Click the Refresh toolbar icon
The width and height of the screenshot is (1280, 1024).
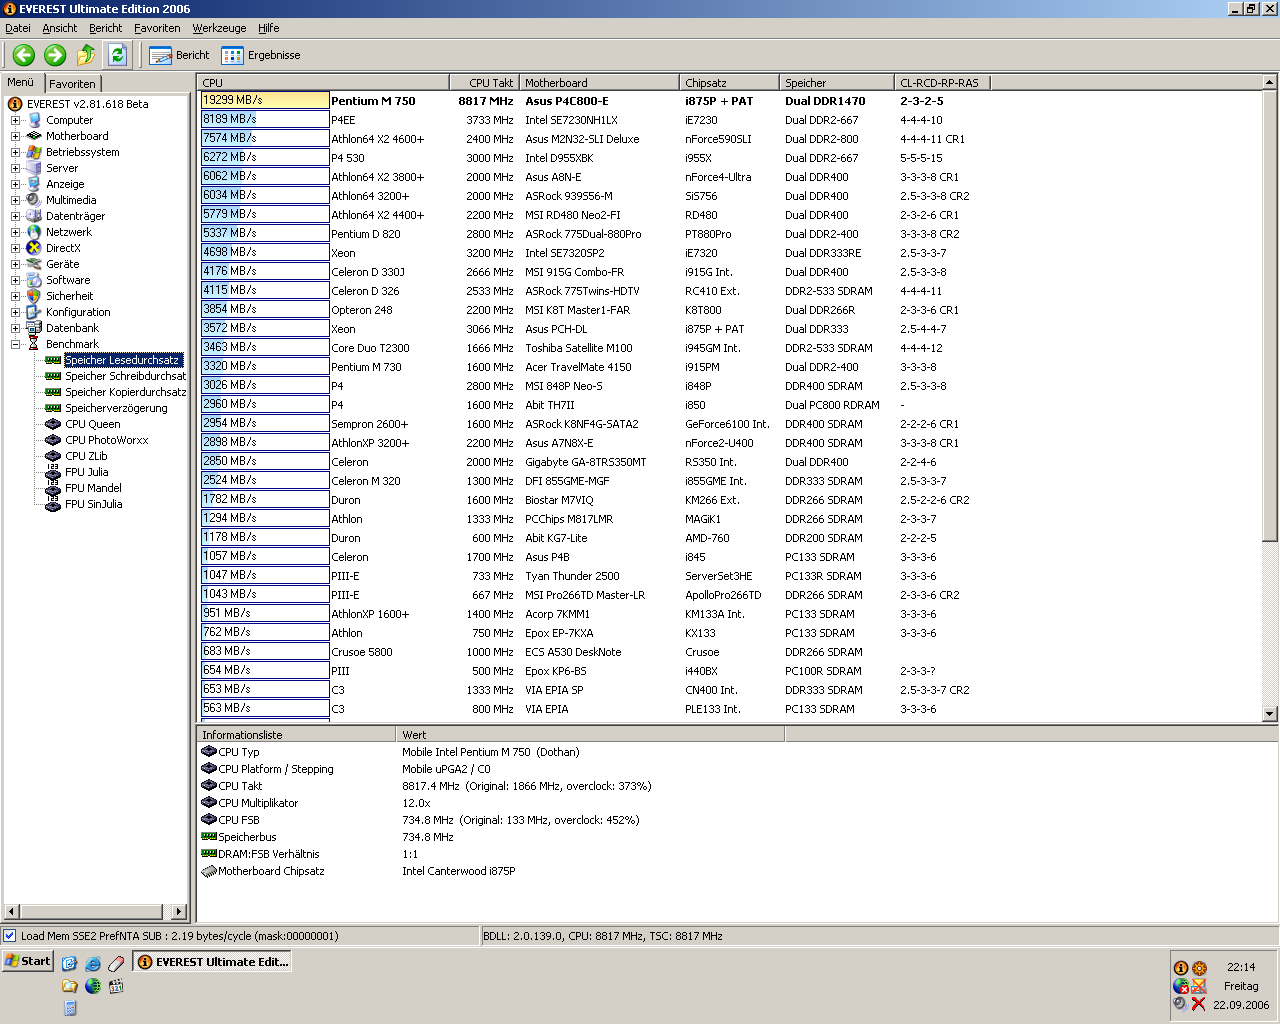coord(117,55)
